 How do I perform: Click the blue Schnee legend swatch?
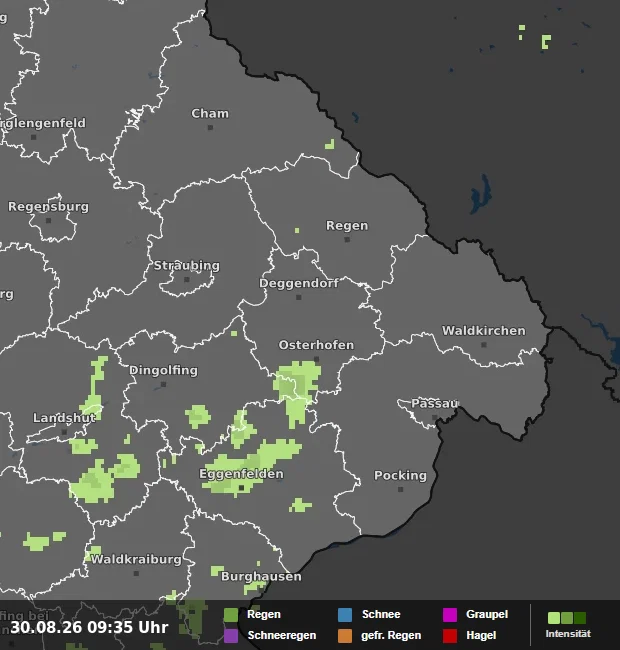[x=345, y=615]
